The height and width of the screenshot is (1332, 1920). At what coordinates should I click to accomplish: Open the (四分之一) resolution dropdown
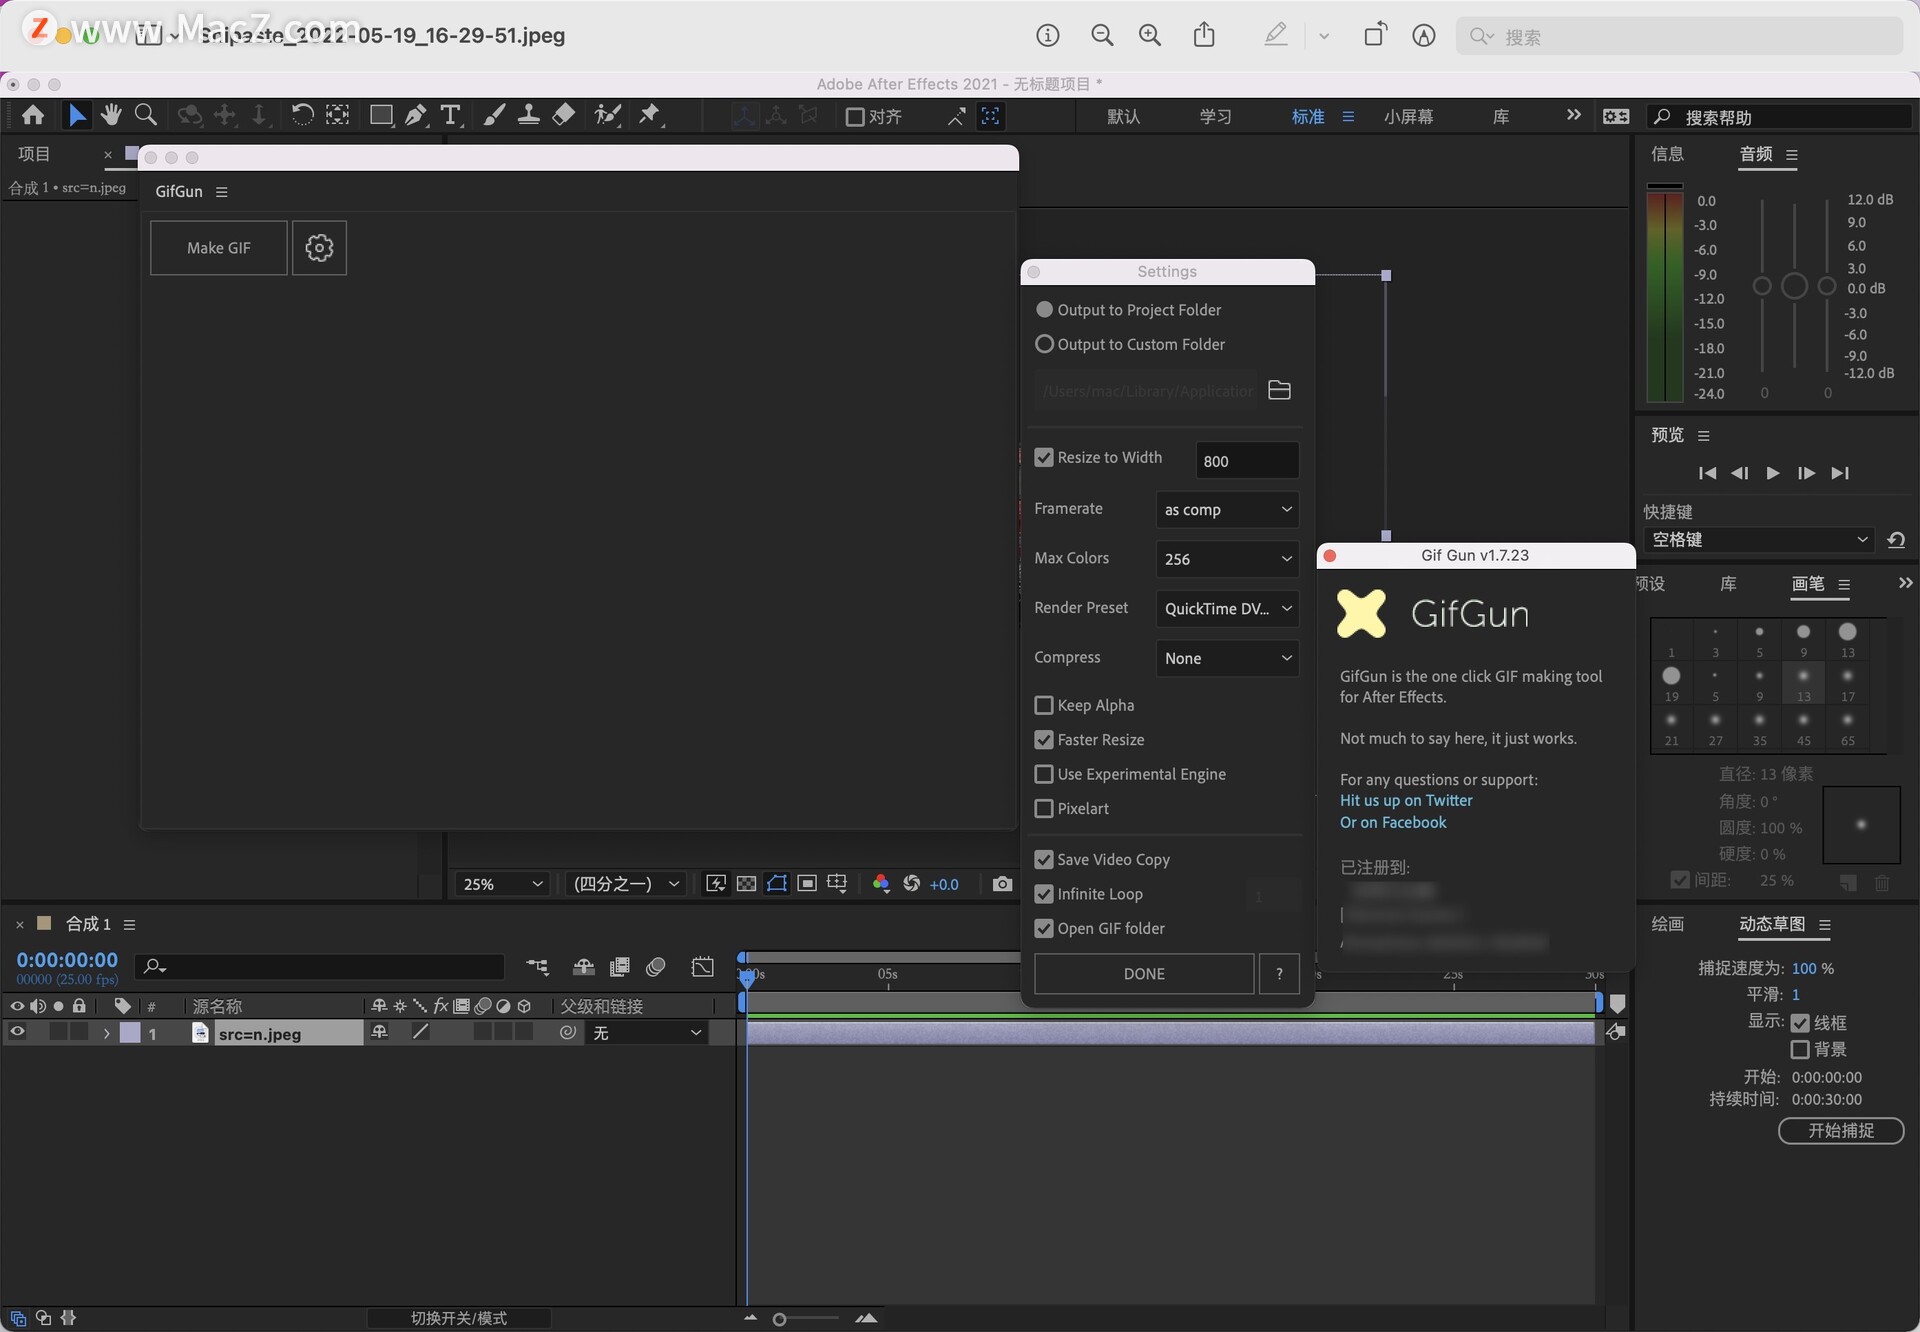625,884
